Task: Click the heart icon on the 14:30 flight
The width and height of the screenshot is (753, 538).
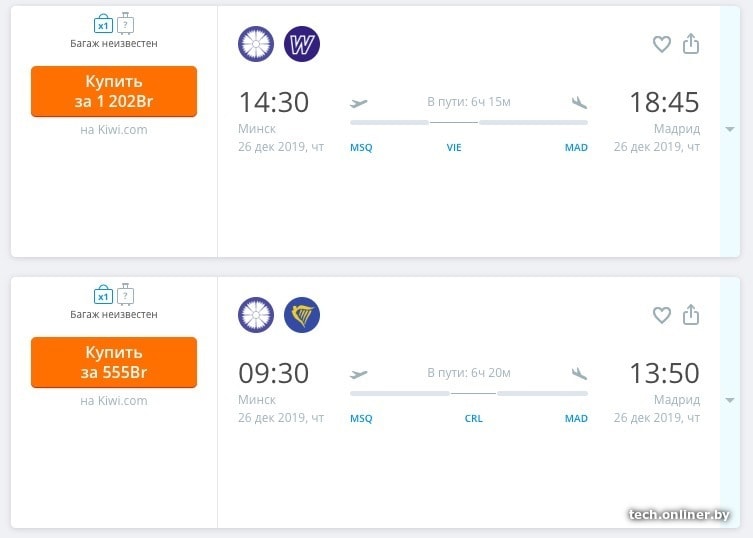Action: 661,44
